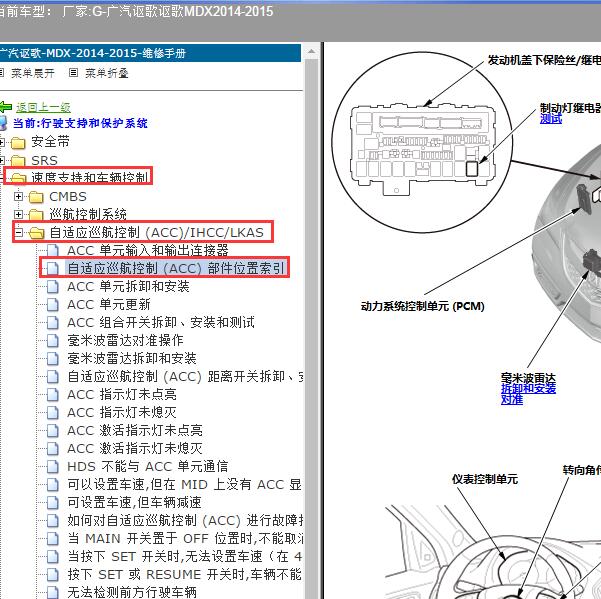Click document icon beside HDS 不能与 ACC 单元通信

[53, 466]
